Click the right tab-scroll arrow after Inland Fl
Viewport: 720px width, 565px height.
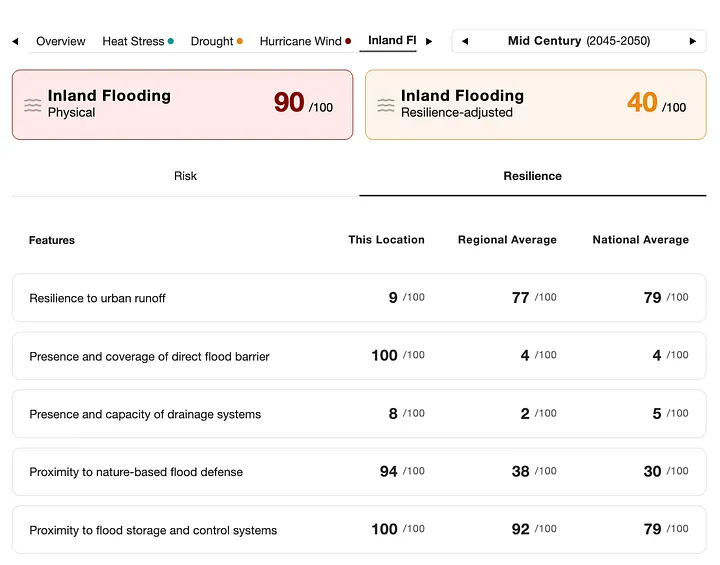(x=429, y=41)
